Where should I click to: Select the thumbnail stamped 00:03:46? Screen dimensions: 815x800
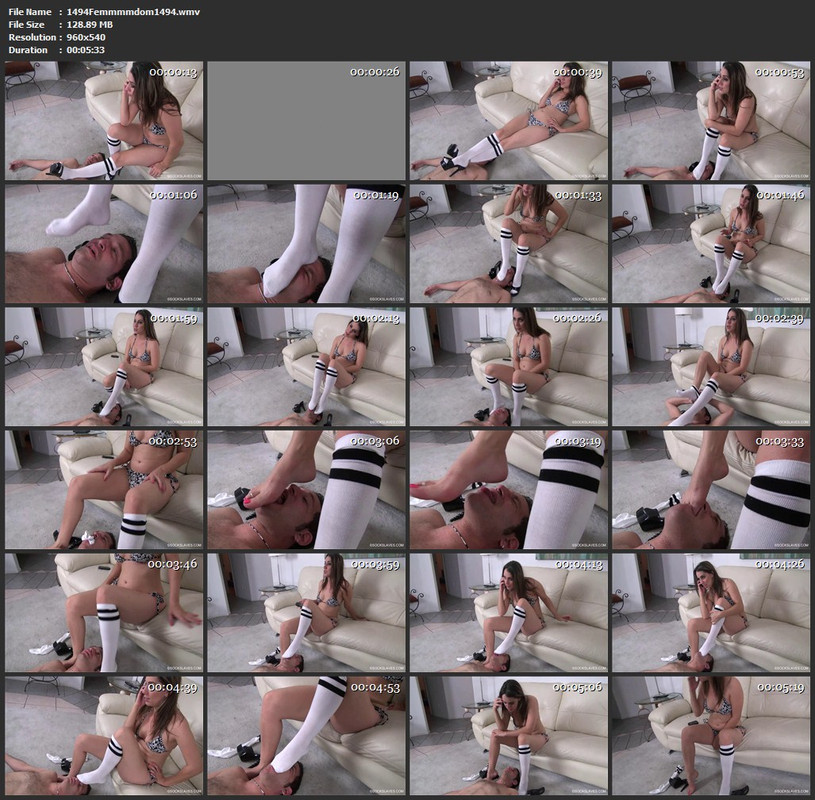tap(104, 612)
